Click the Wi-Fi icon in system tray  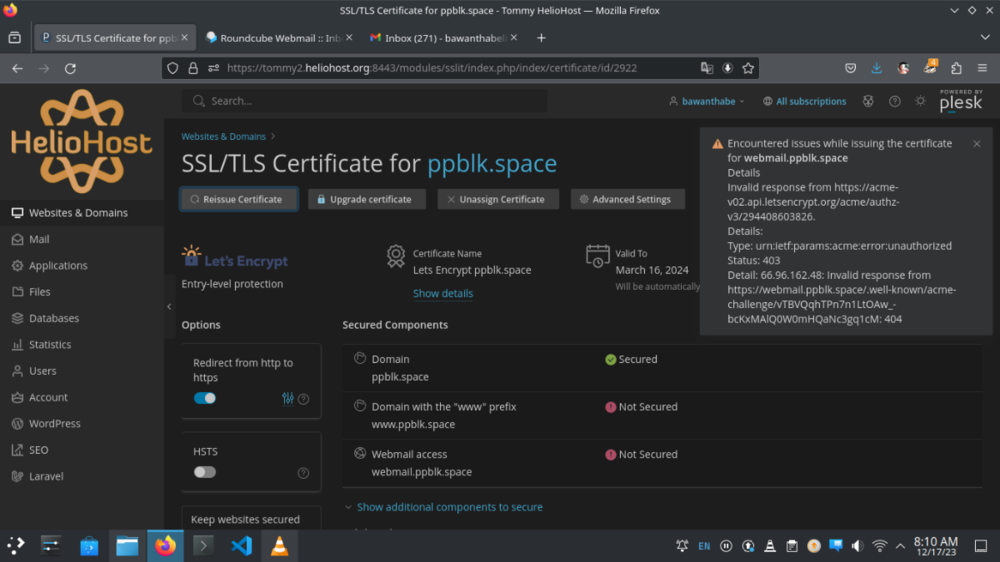[879, 546]
